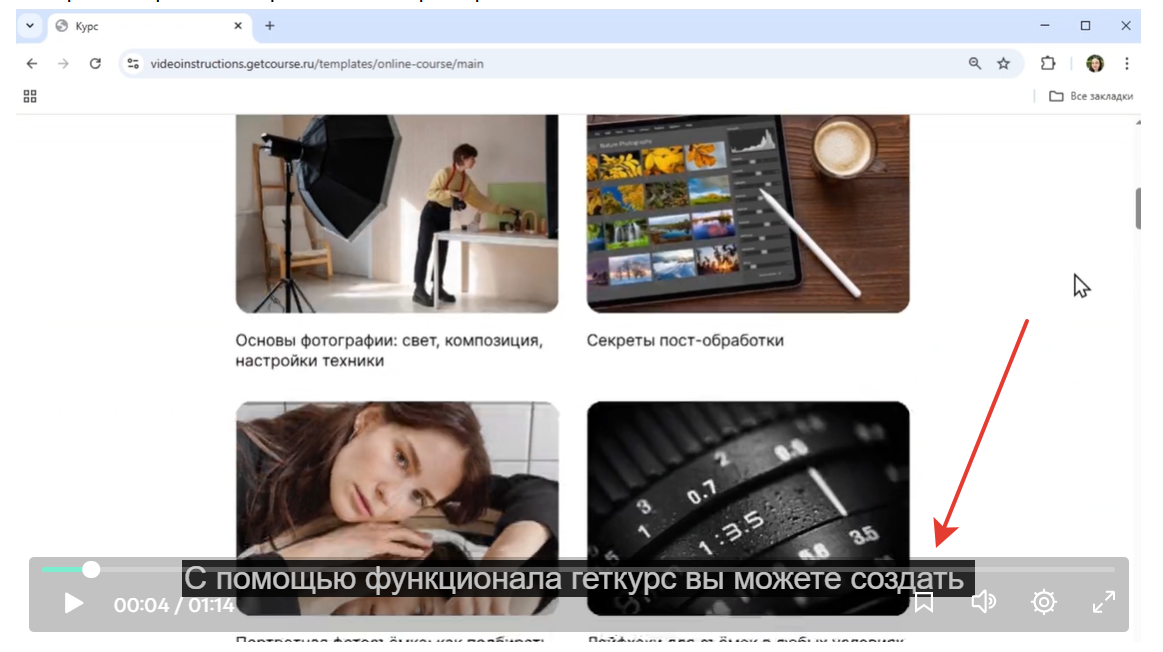This screenshot has width=1163, height=652.
Task: Open the browser Extensions puzzle icon
Action: [x=1047, y=63]
